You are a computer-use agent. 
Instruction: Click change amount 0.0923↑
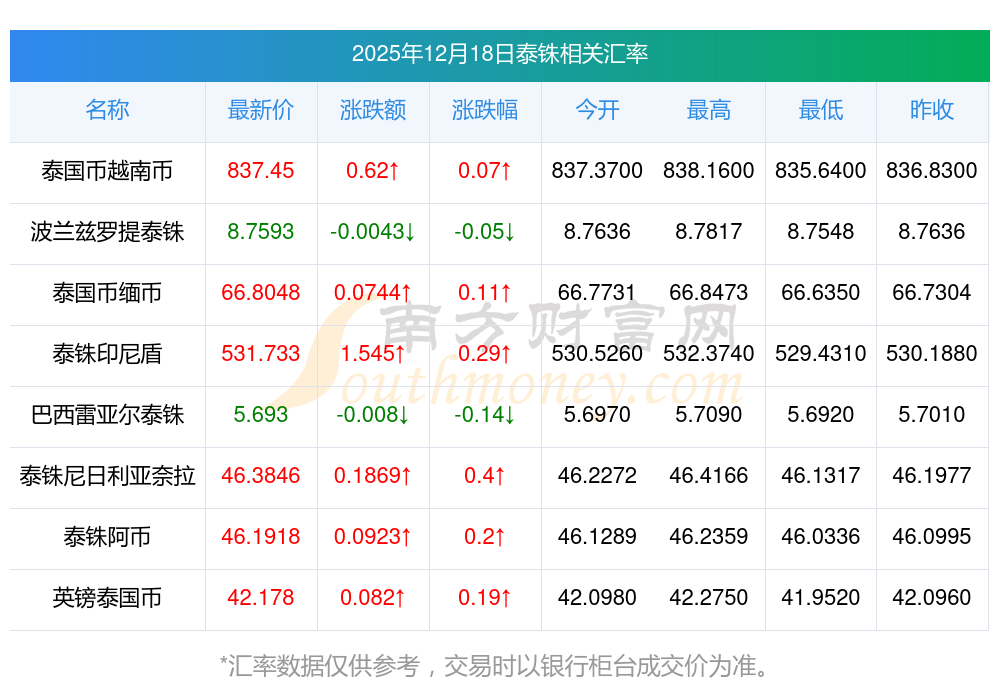pyautogui.click(x=373, y=536)
